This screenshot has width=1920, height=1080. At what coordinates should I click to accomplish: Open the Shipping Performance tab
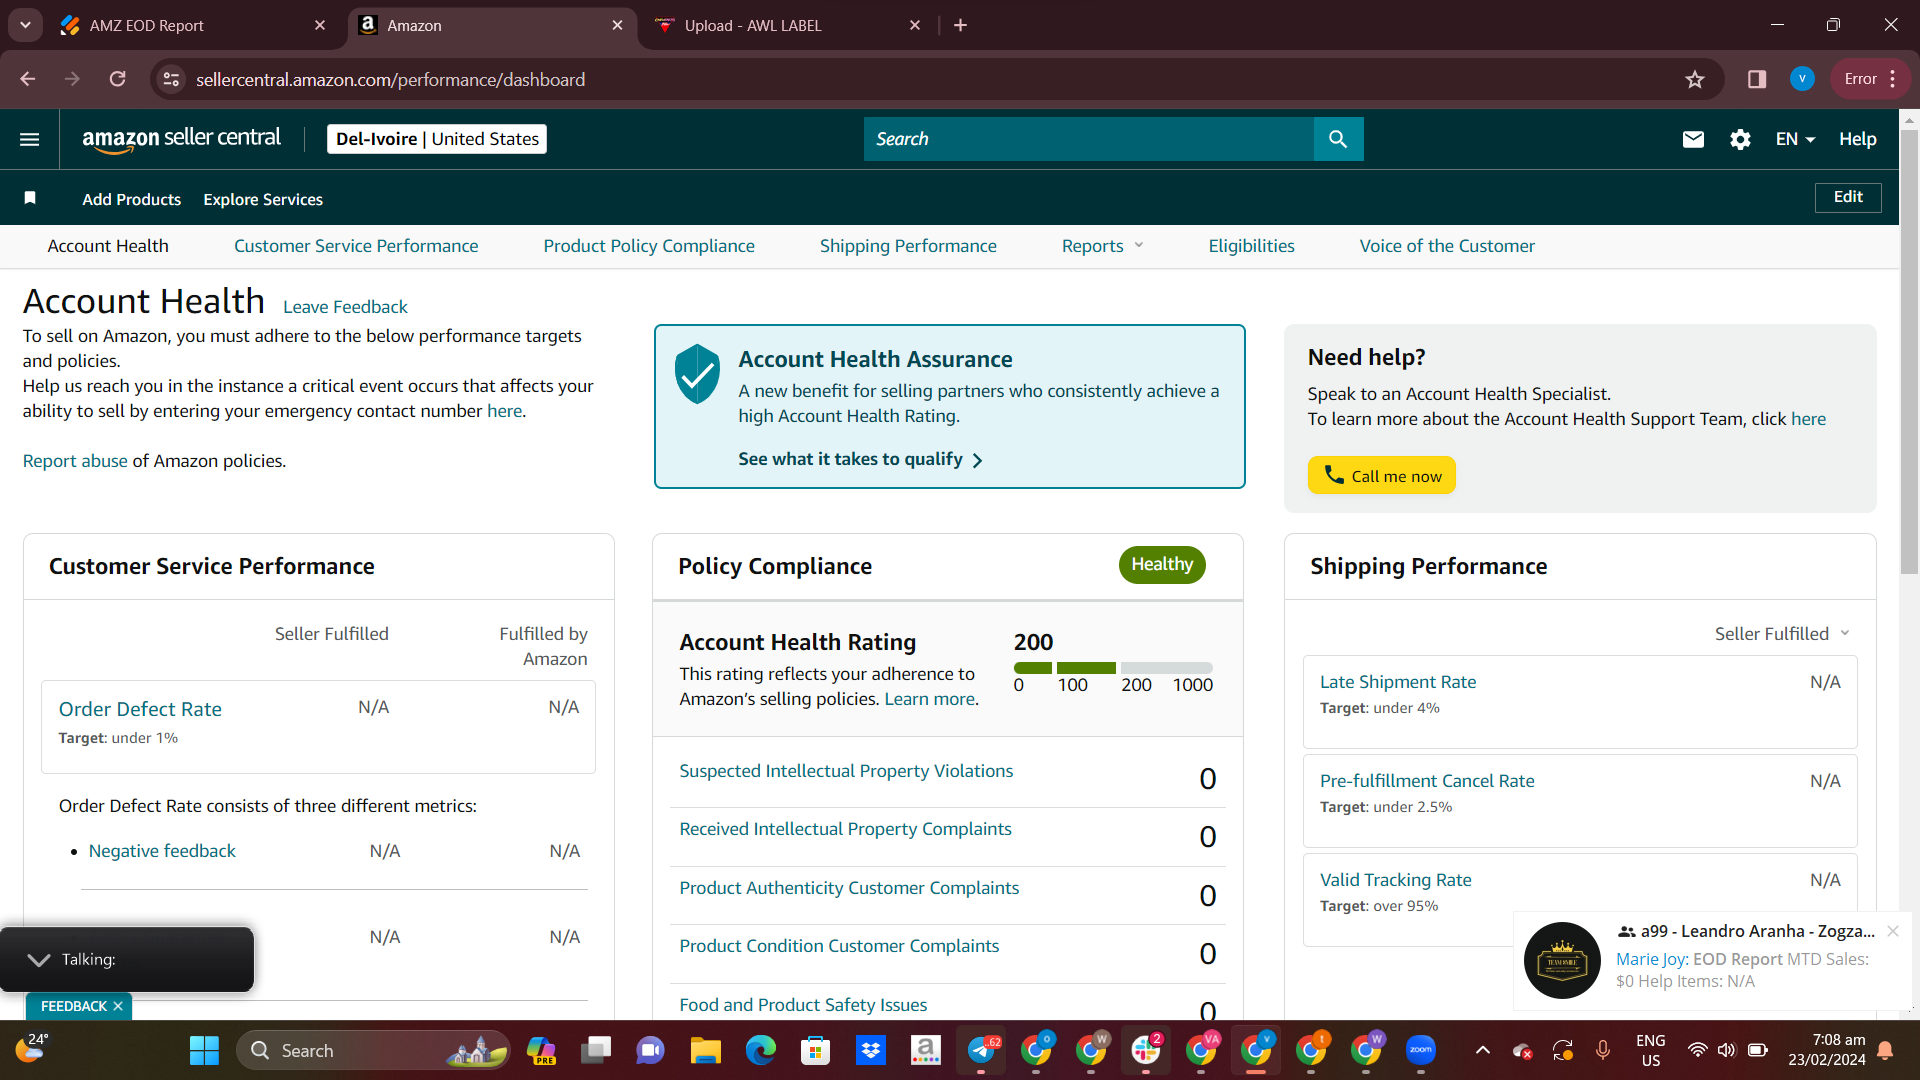(x=908, y=246)
